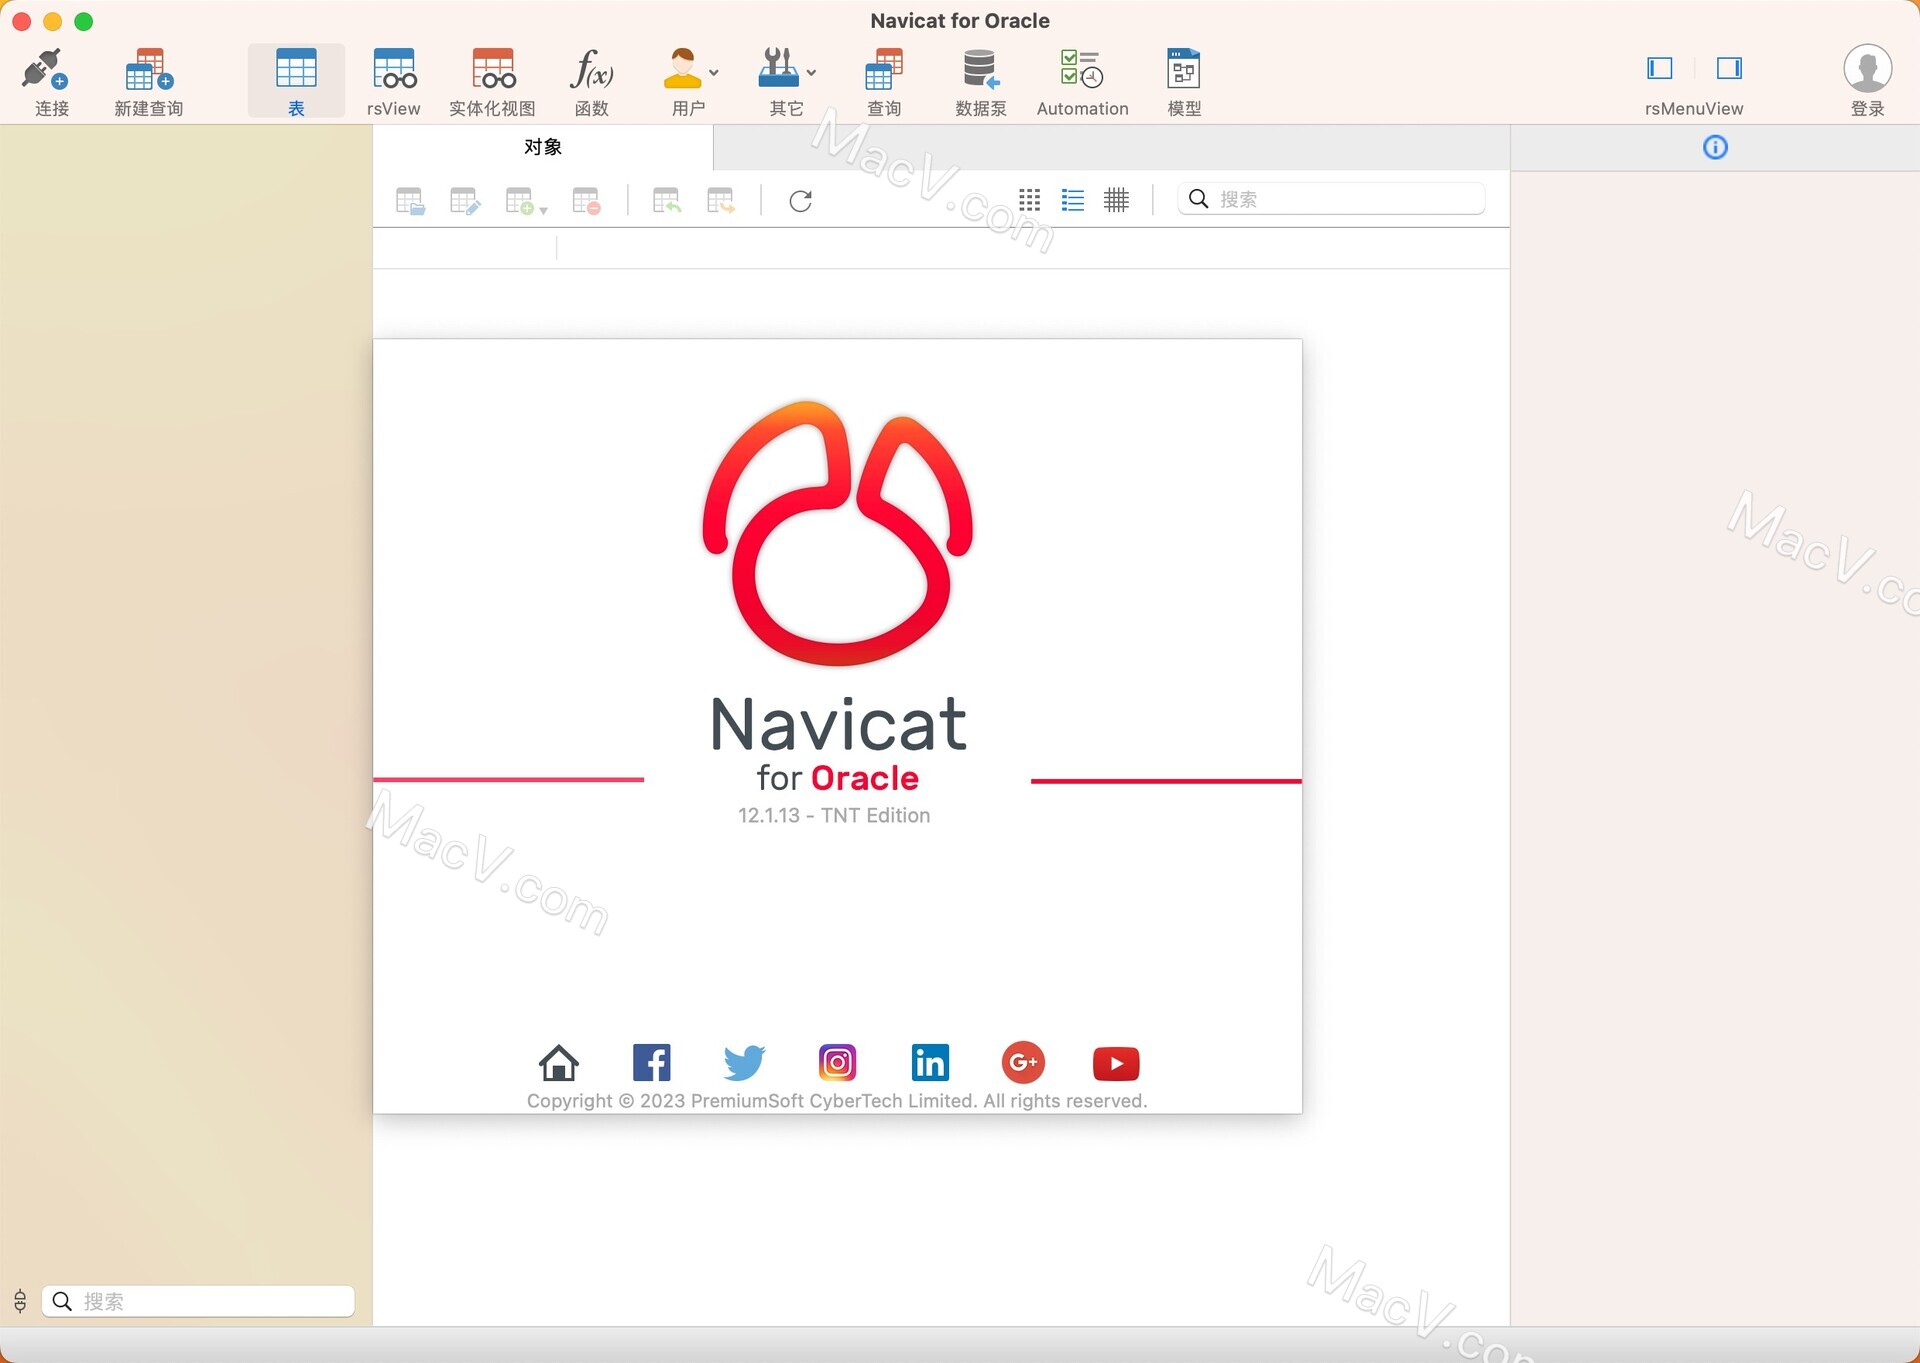Click the object 搜索 search field
1920x1363 pixels.
1331,199
